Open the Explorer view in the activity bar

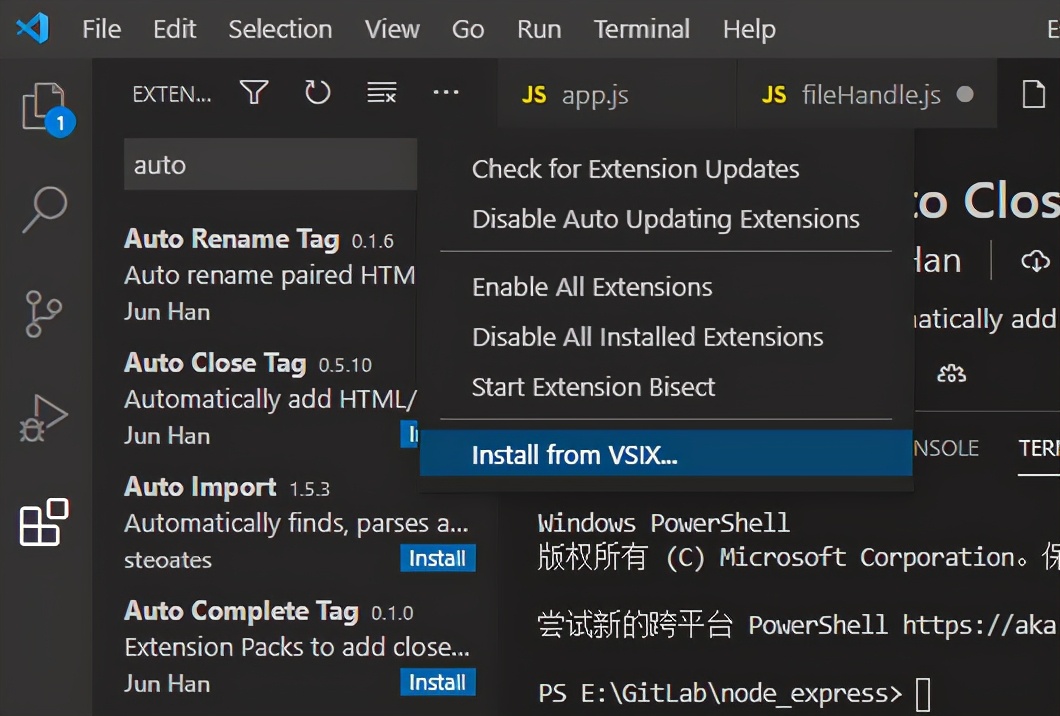coord(44,105)
